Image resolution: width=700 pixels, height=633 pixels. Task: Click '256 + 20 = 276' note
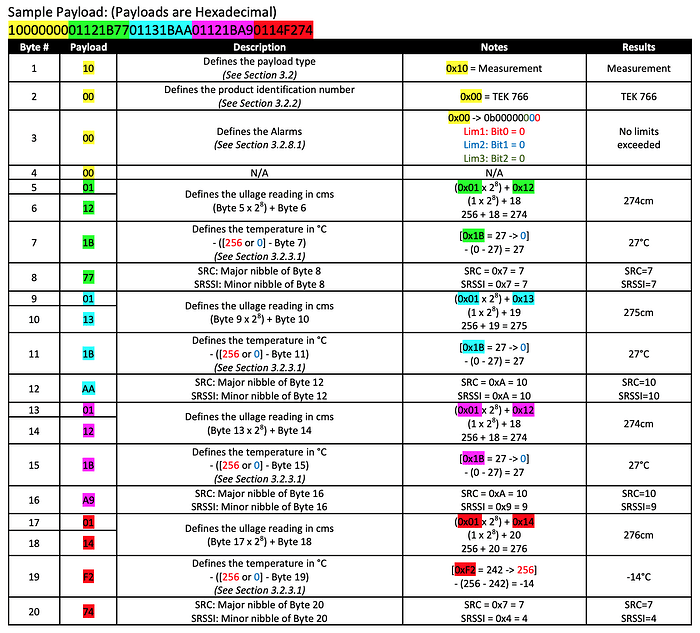click(x=494, y=548)
